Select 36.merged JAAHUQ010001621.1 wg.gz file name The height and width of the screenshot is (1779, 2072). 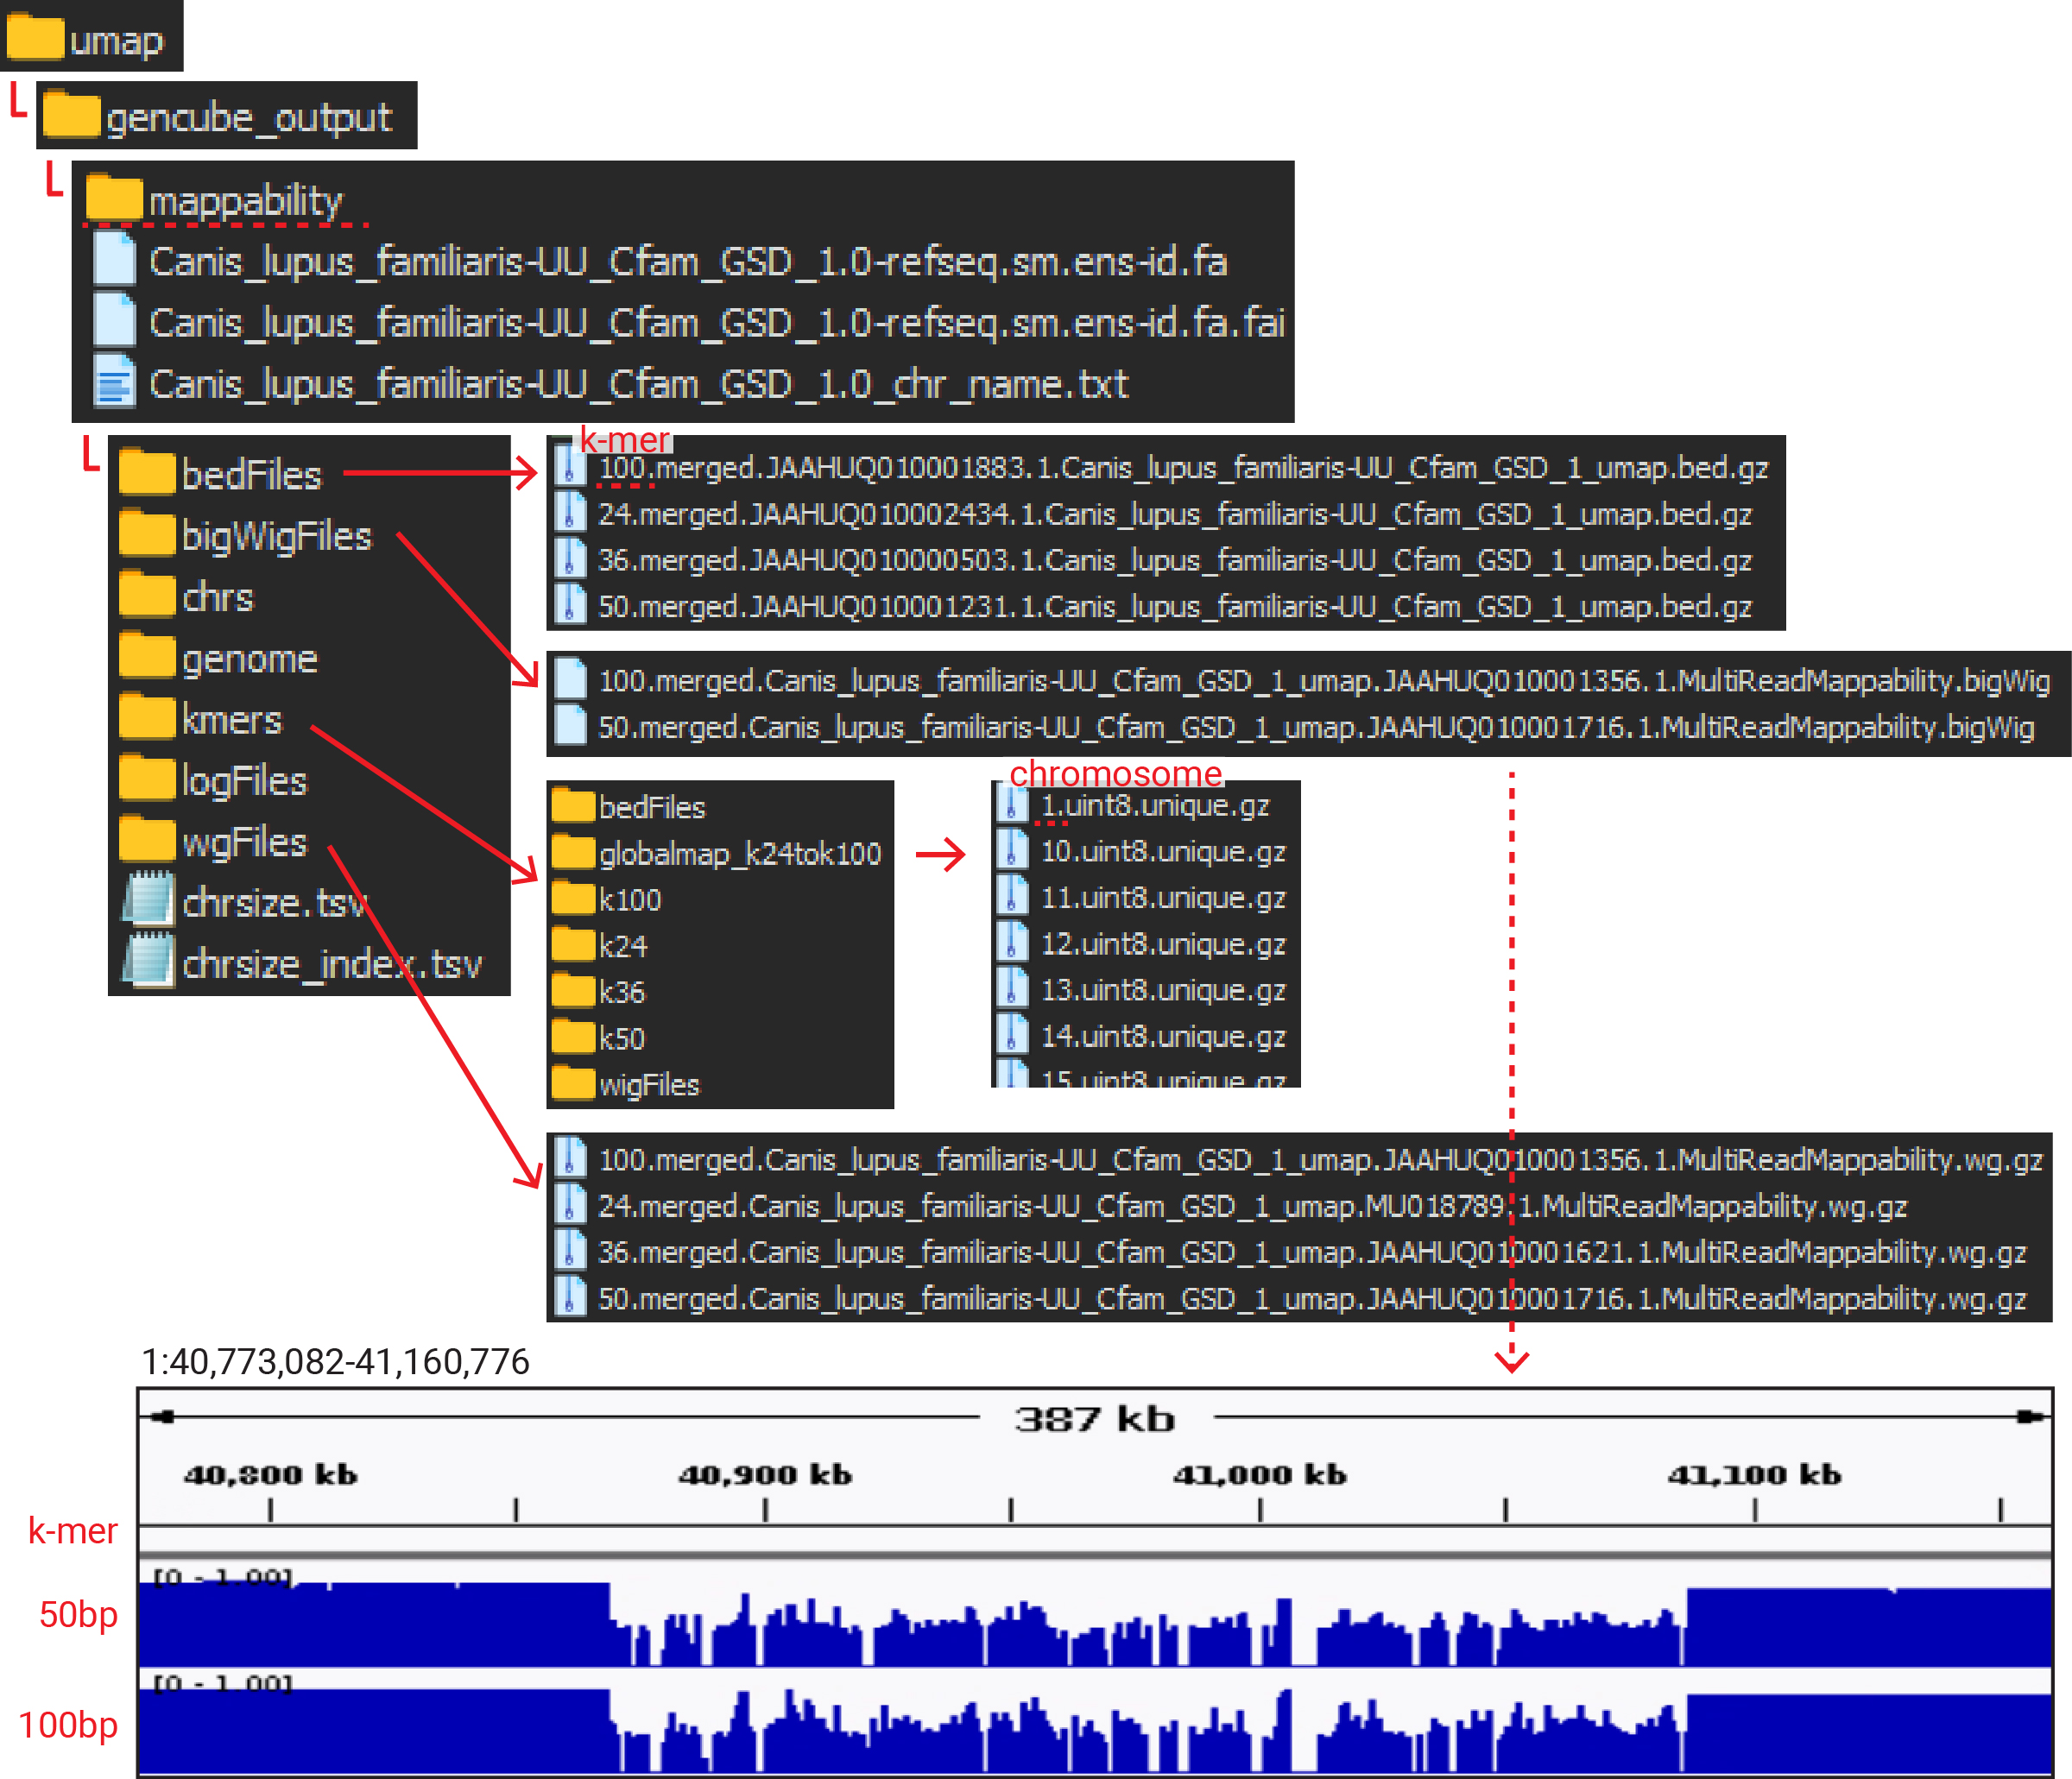click(x=1312, y=1252)
